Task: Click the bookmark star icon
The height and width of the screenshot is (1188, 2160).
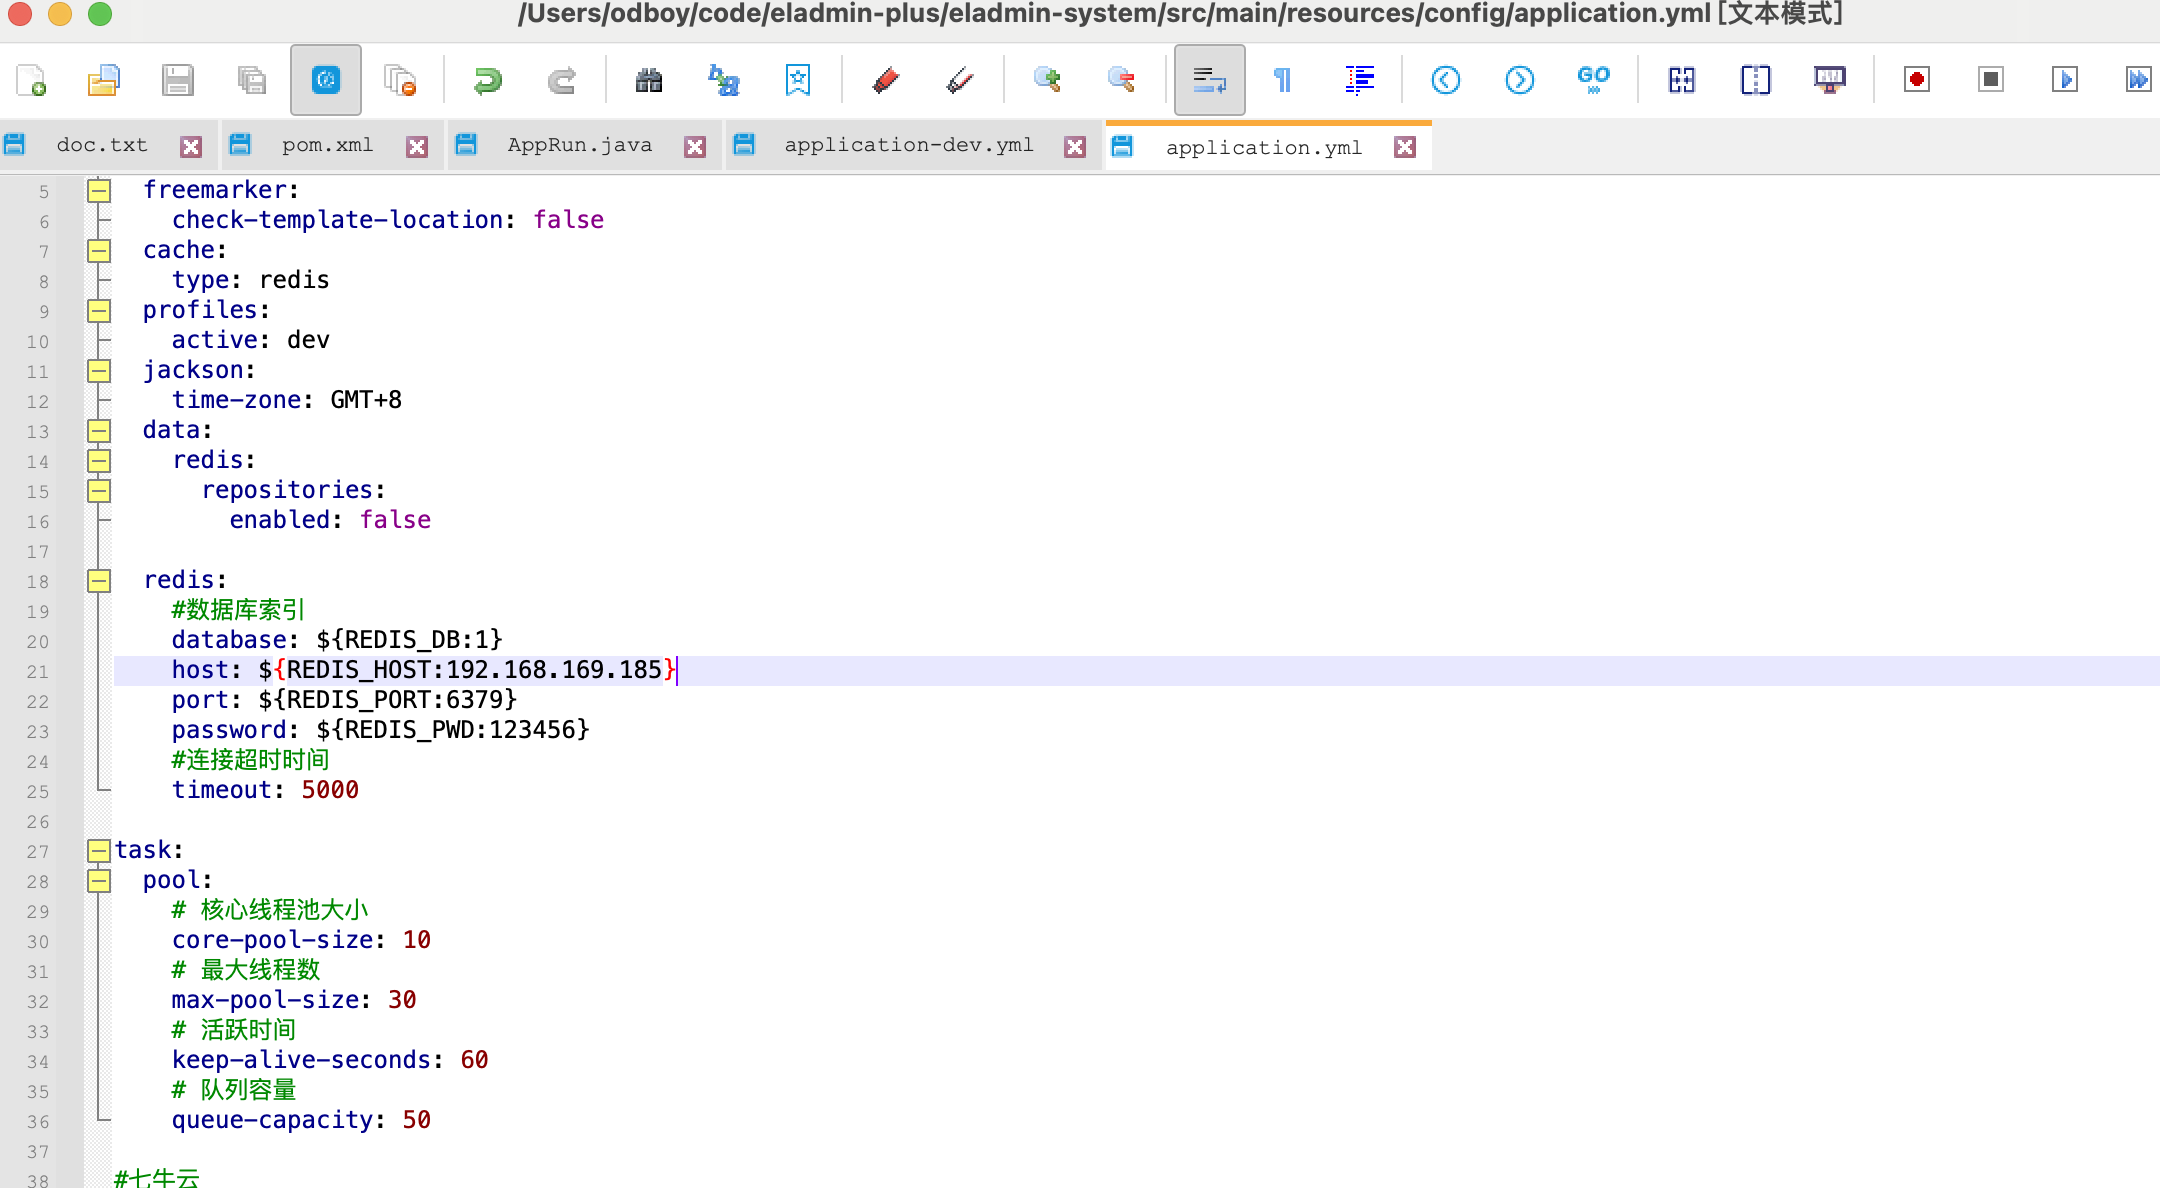Action: coord(797,80)
